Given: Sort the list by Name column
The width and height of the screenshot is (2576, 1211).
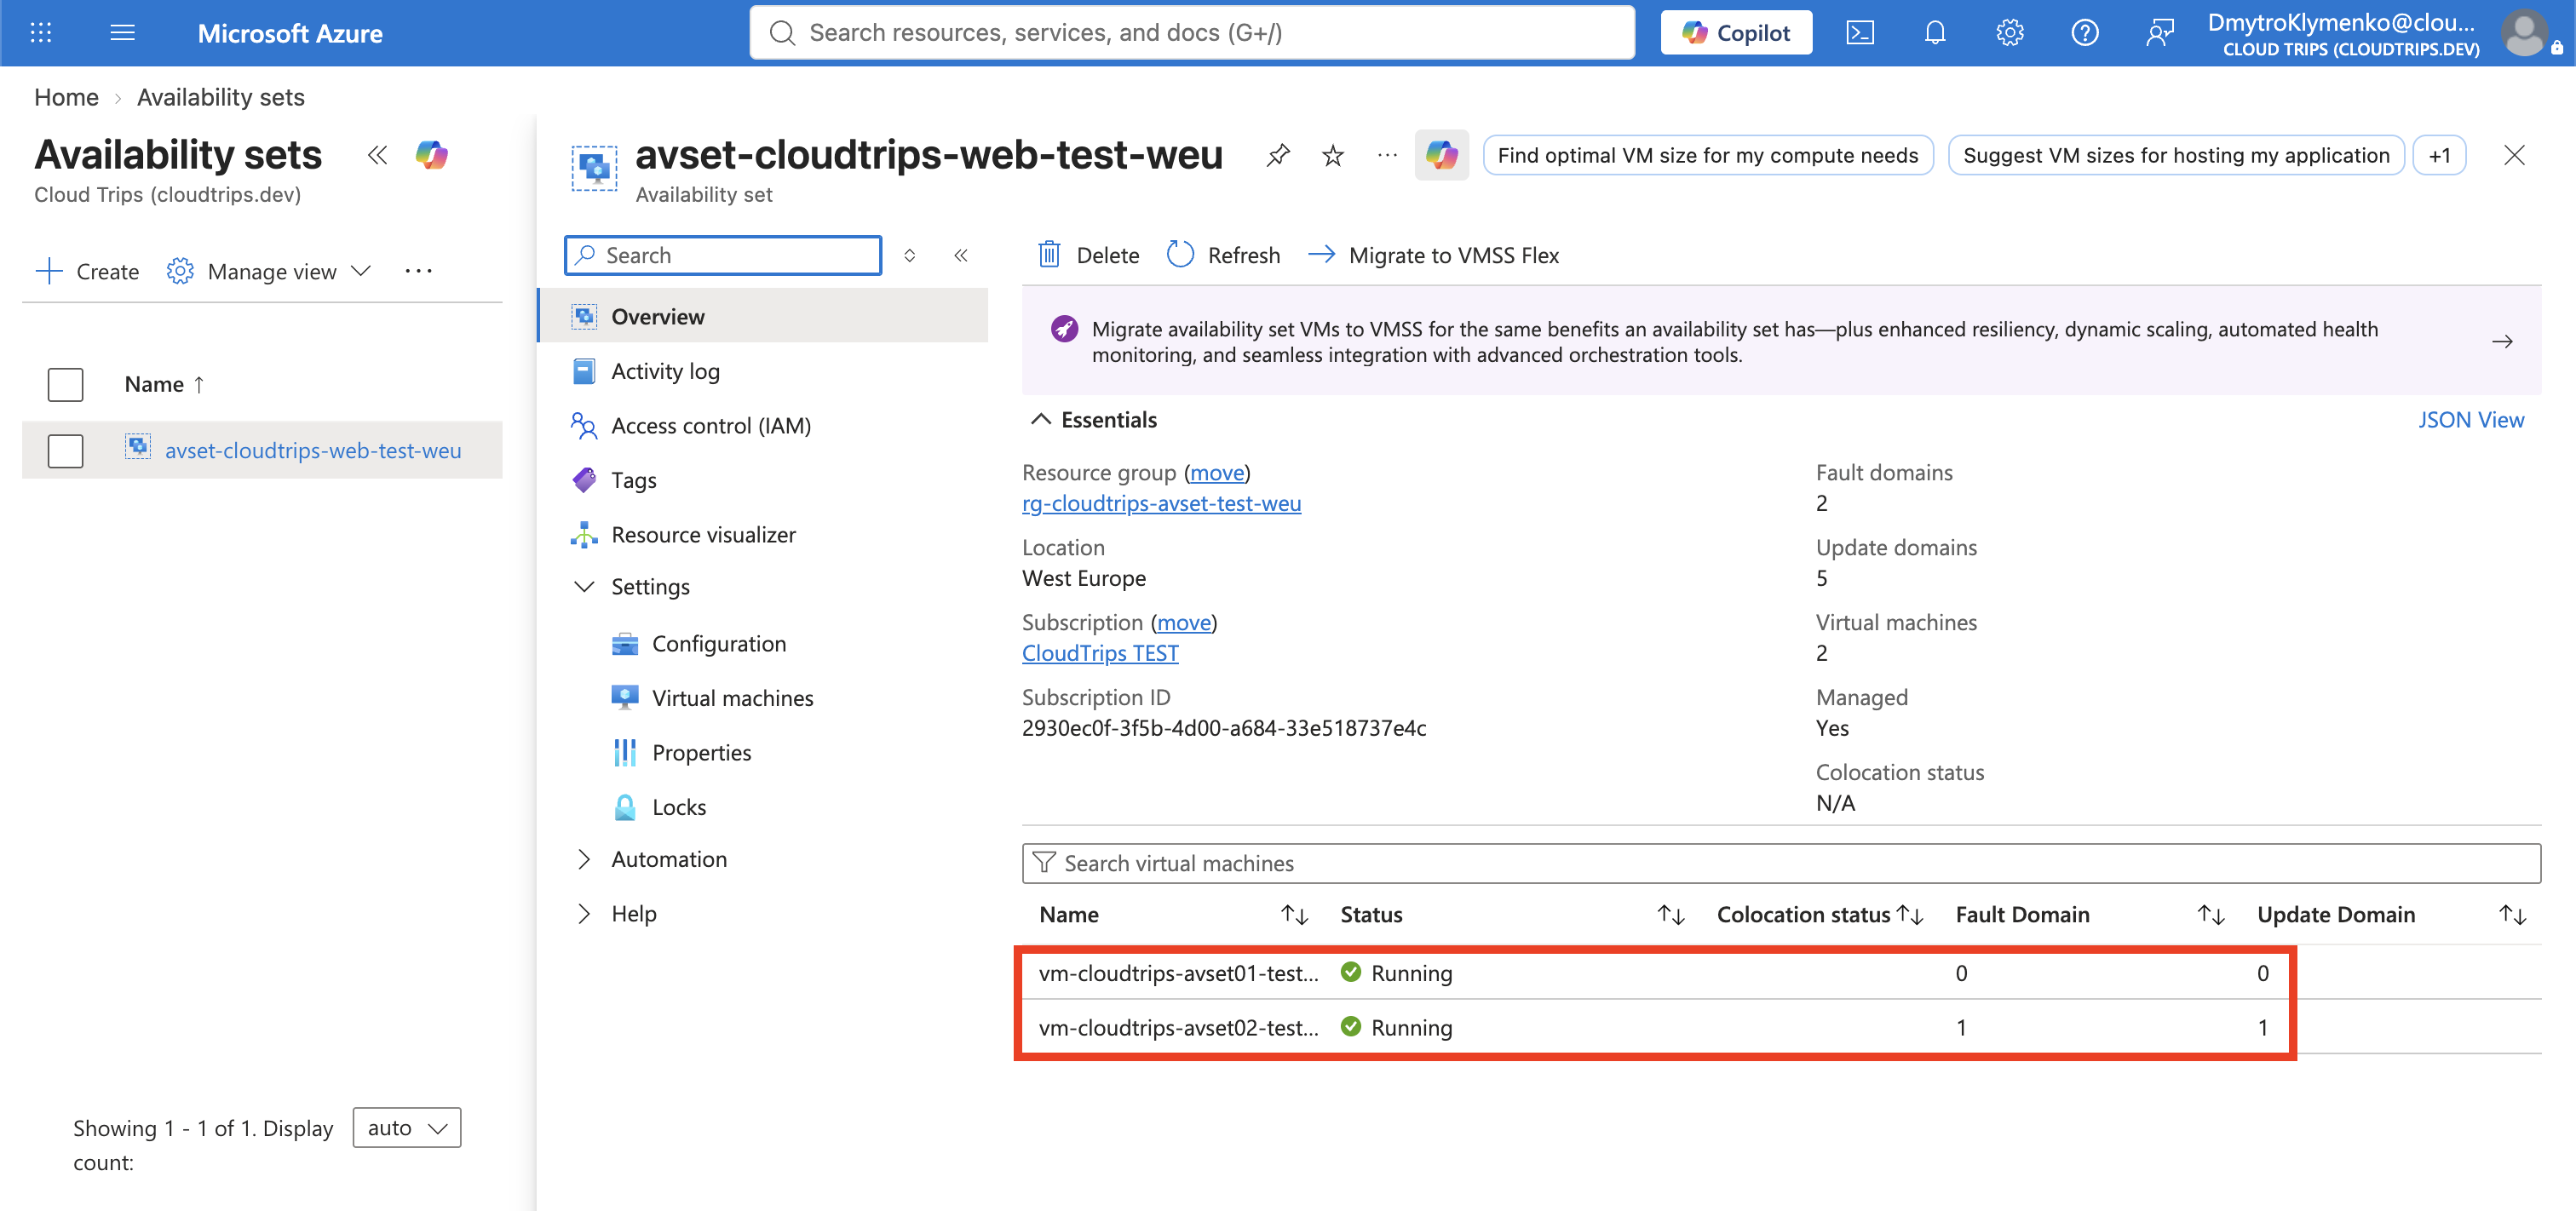Looking at the screenshot, I should (165, 384).
